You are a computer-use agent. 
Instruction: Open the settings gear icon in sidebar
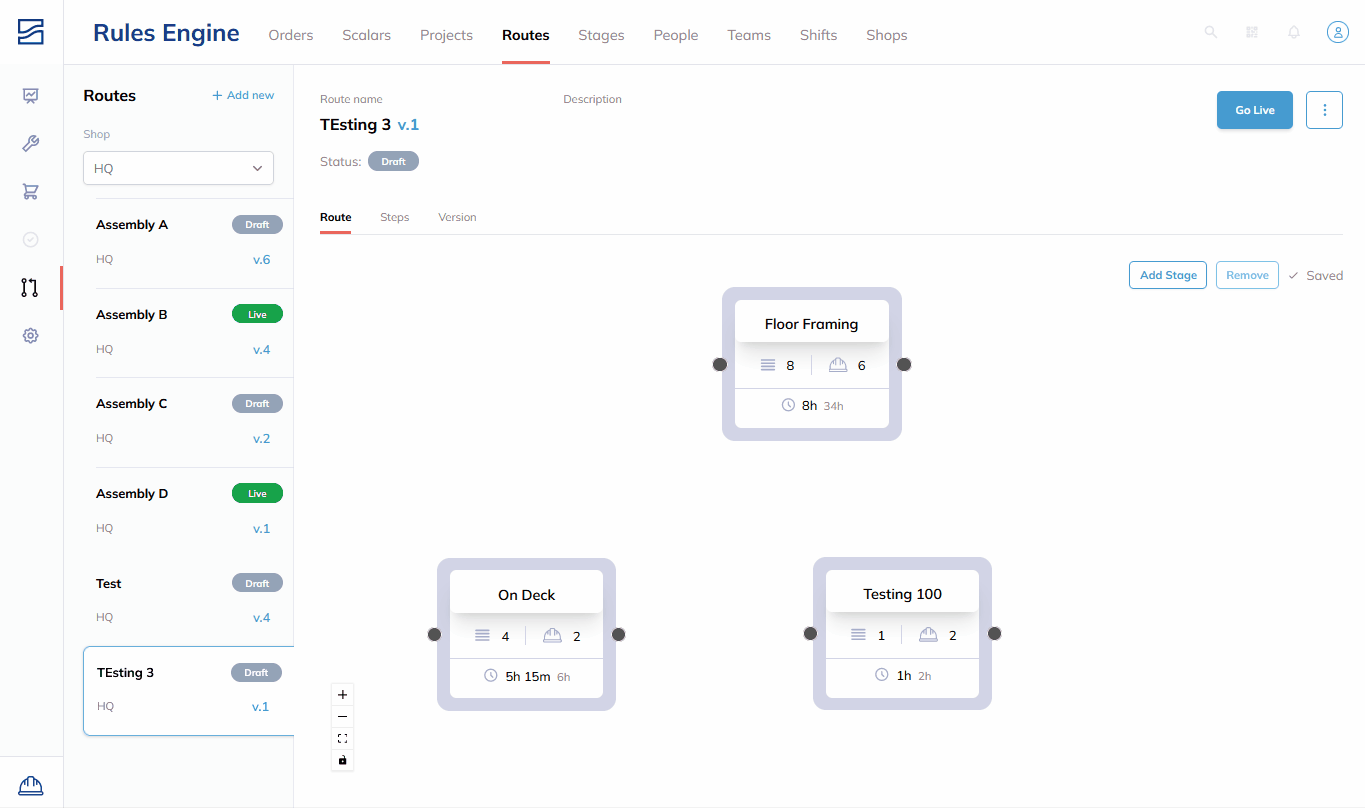[31, 336]
